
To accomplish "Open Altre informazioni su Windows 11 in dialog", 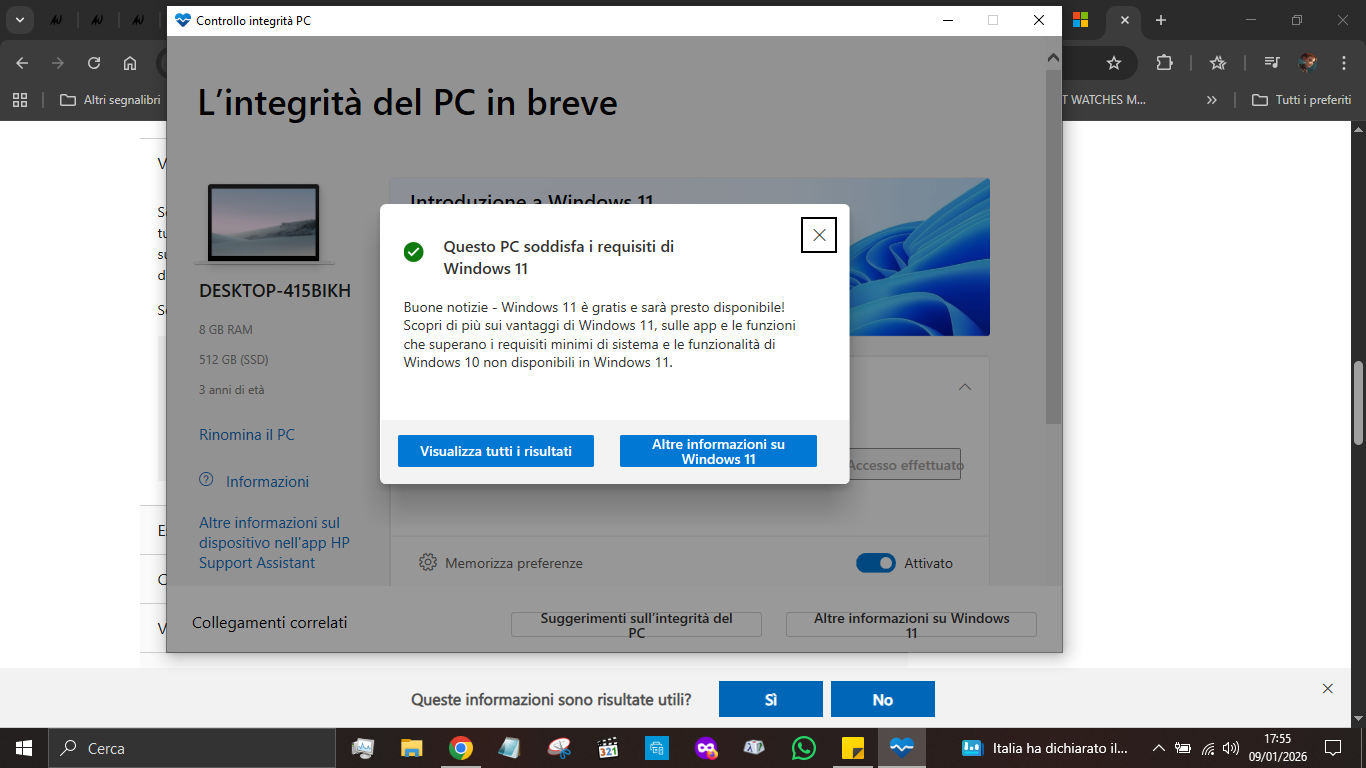I will 718,451.
